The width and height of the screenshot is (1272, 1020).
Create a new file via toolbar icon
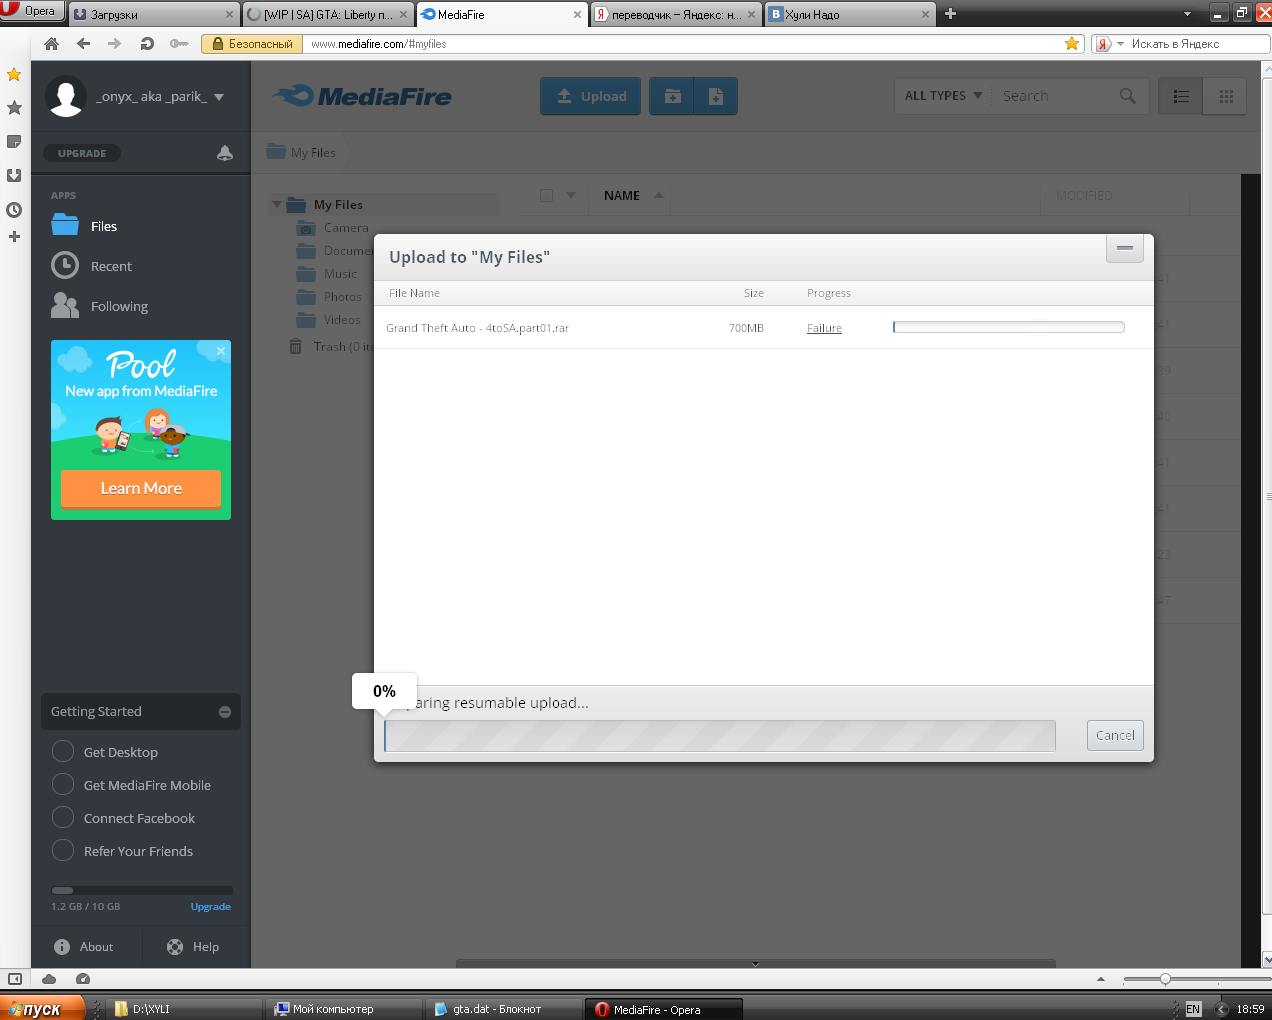[716, 96]
